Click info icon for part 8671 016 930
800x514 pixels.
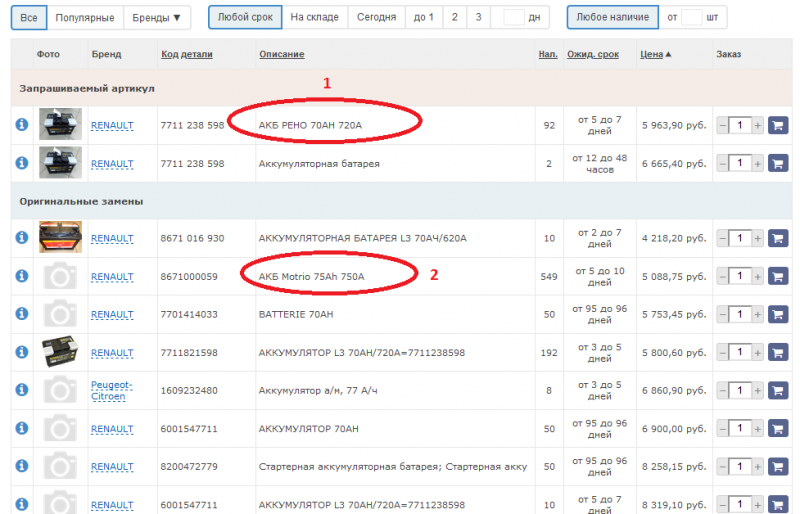[x=21, y=237]
